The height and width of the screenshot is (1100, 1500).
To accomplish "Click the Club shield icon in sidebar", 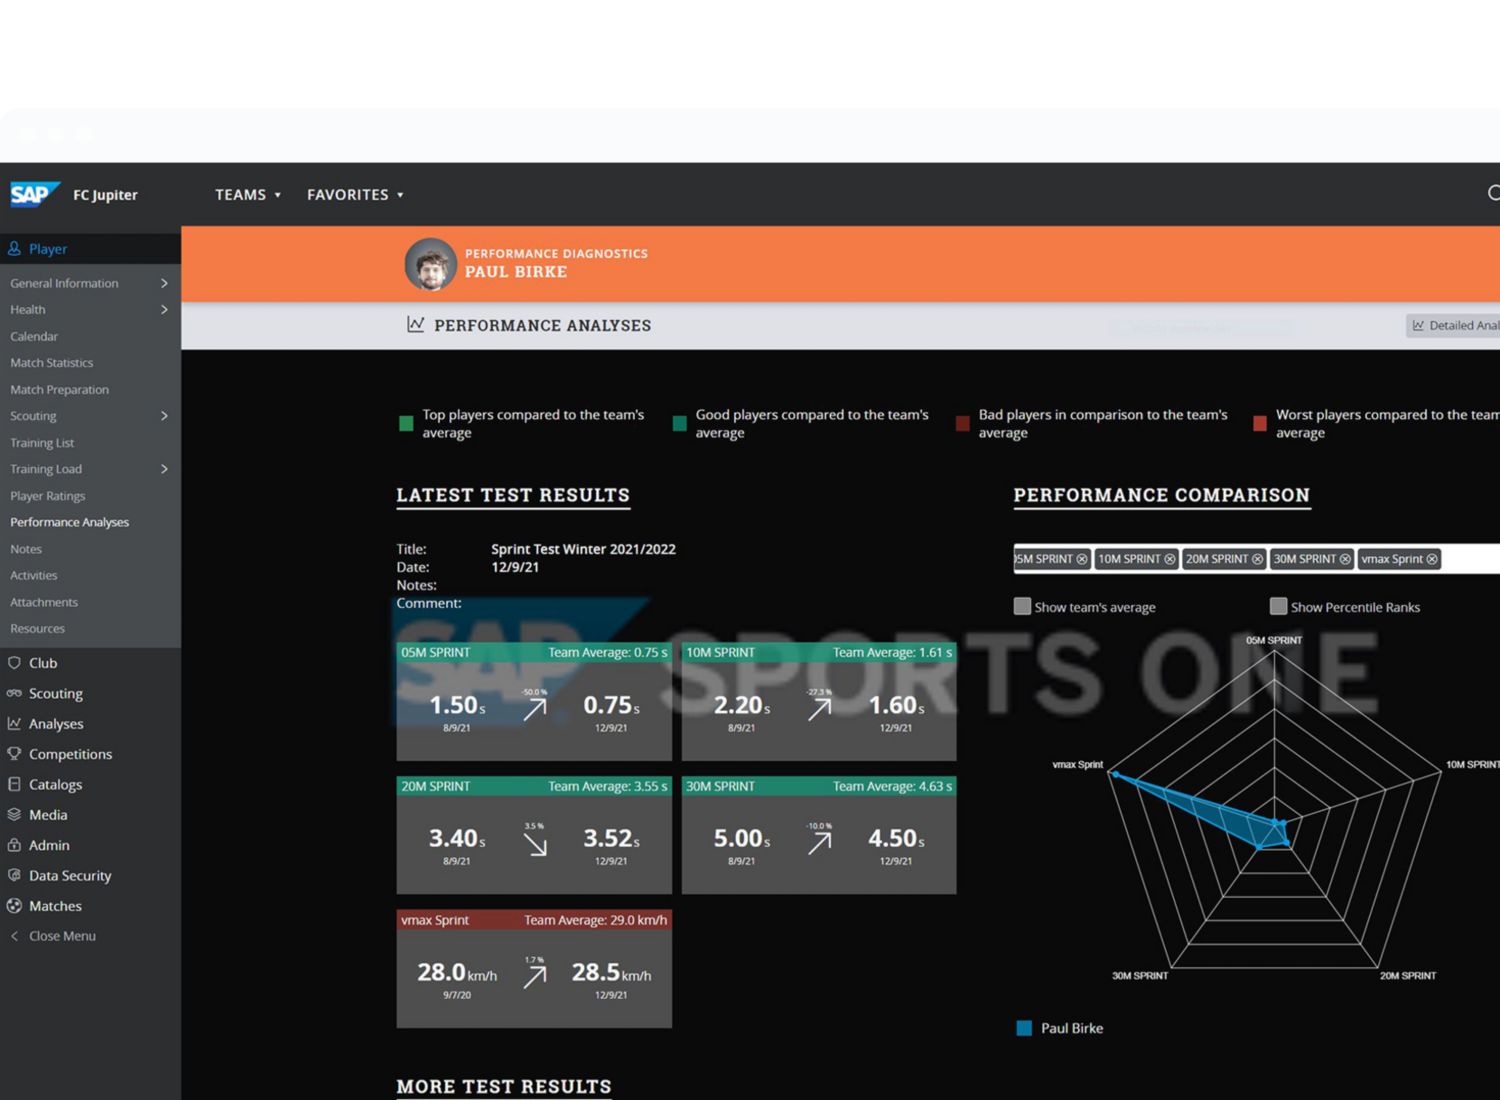I will pos(14,663).
